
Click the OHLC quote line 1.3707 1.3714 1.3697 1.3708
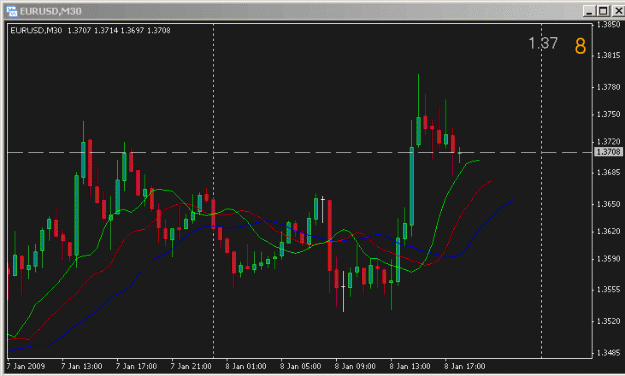tap(119, 31)
